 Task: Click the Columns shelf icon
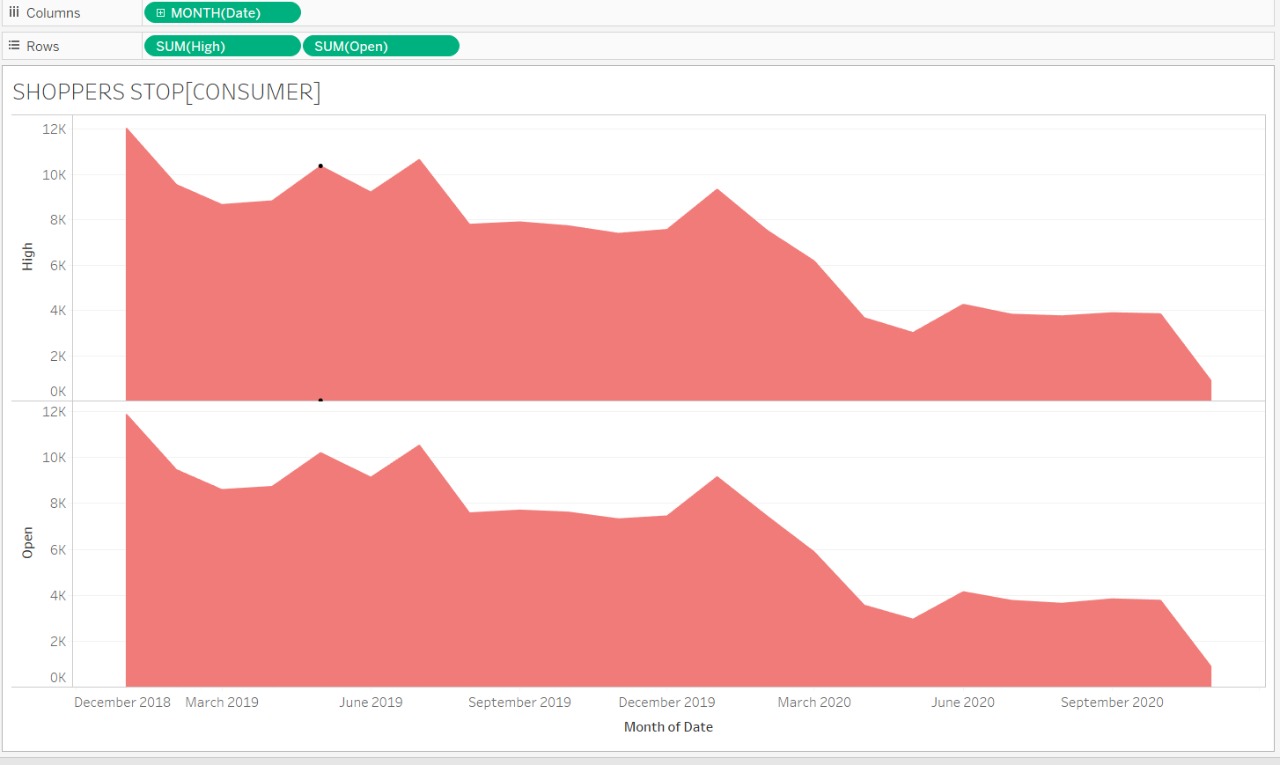[14, 12]
